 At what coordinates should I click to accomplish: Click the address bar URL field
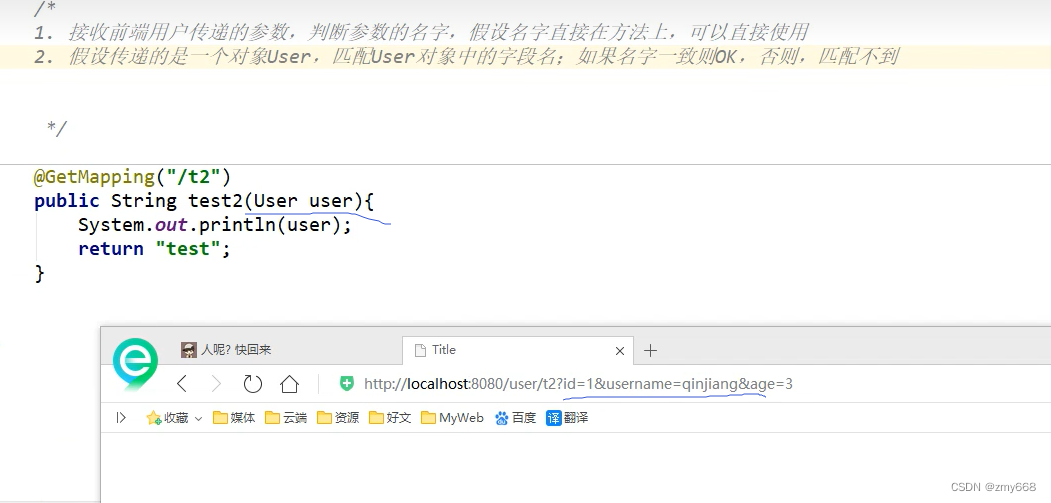coord(578,384)
